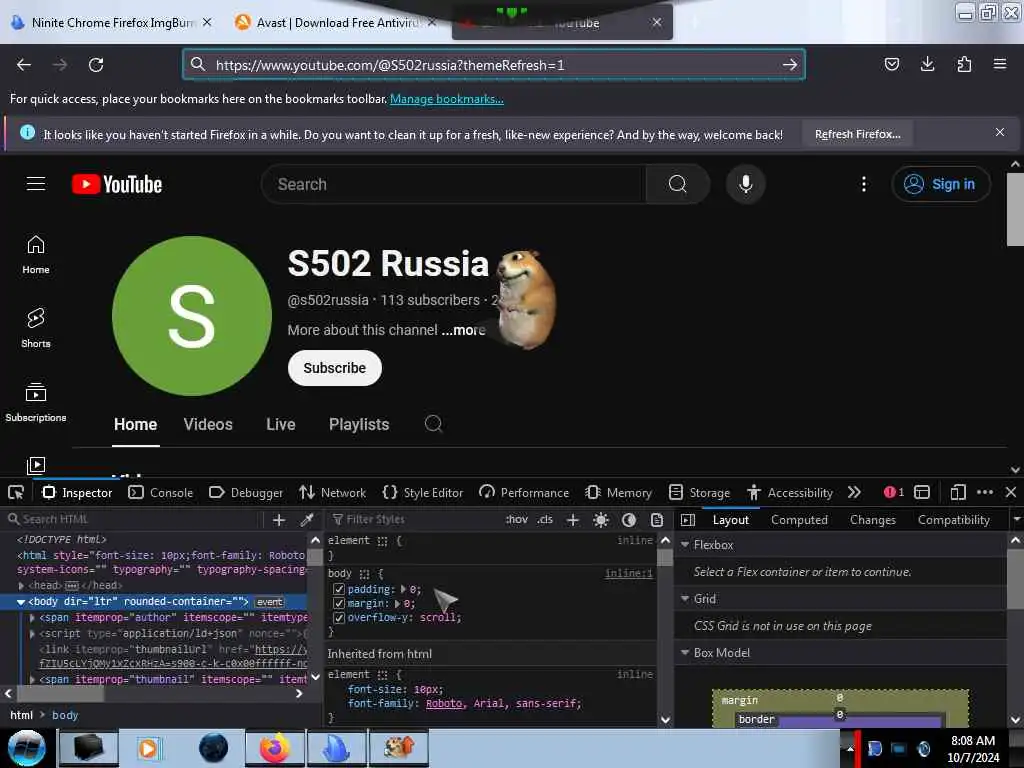1024x768 pixels.
Task: Expand the span itemprop author node
Action: [x=32, y=617]
